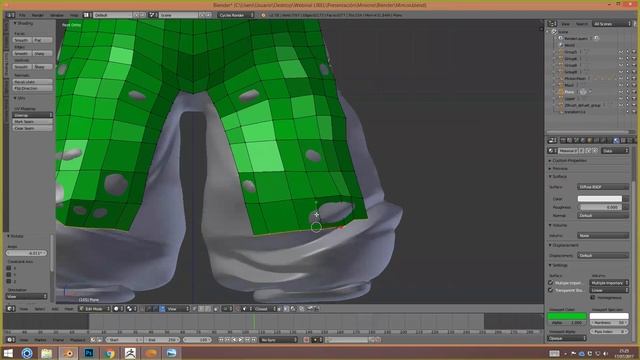Open Photoshop from the taskbar
The image size is (640, 360).
click(89, 353)
